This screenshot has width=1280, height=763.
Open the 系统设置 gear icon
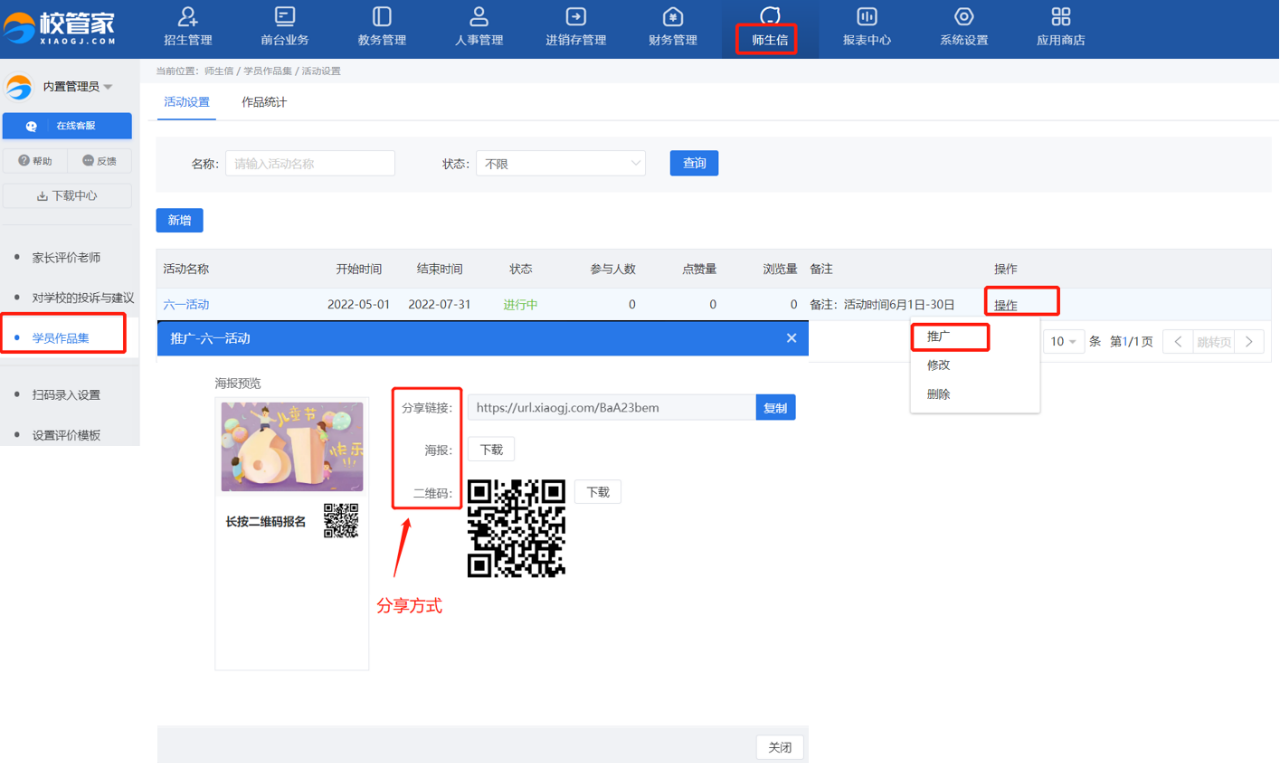[x=964, y=17]
